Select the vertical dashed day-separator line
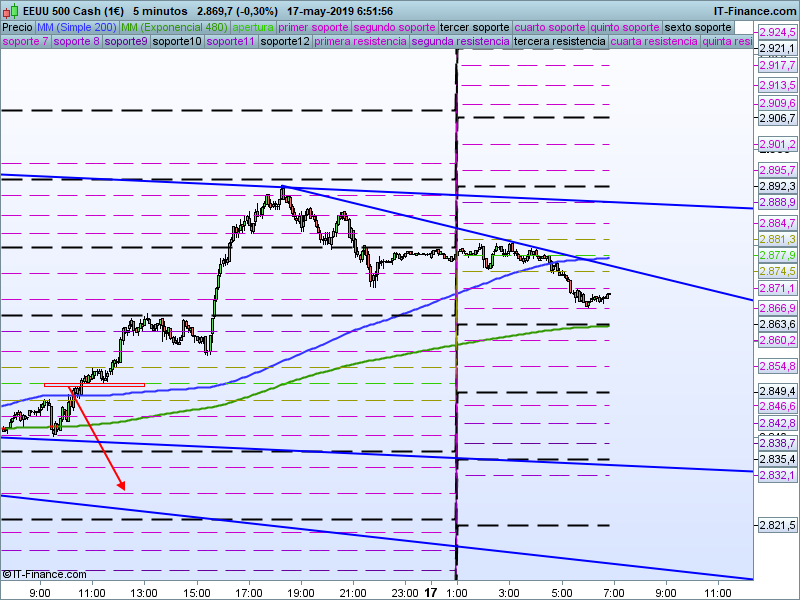This screenshot has height=600, width=800. [x=456, y=316]
